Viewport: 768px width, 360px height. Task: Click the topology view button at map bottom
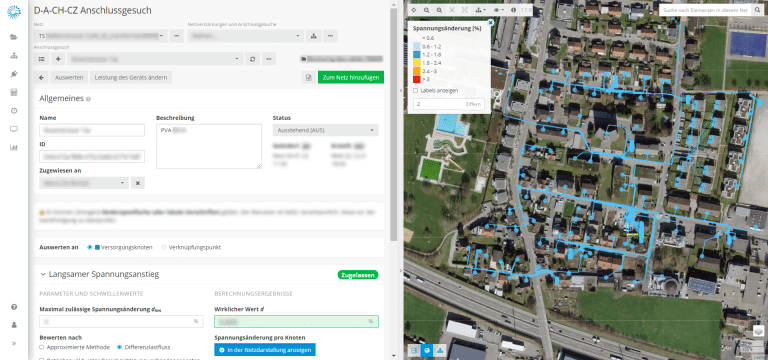pos(440,350)
